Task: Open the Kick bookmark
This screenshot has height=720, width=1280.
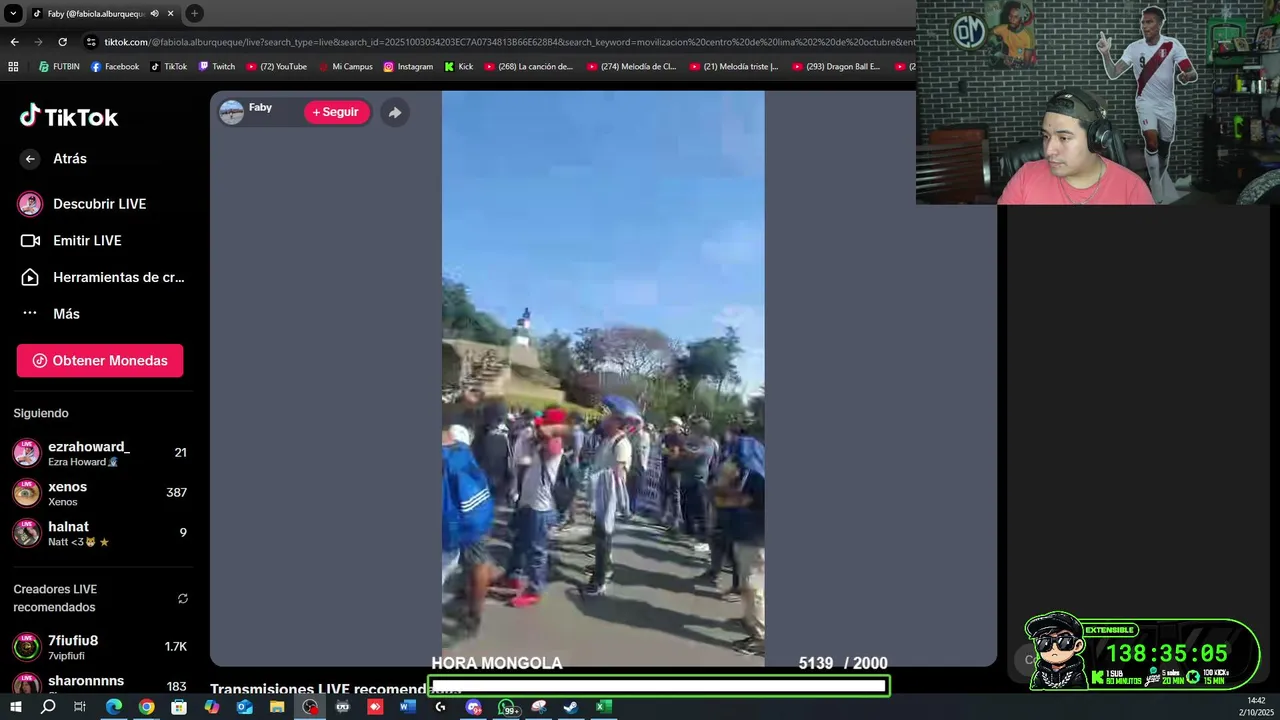Action: pyautogui.click(x=459, y=67)
